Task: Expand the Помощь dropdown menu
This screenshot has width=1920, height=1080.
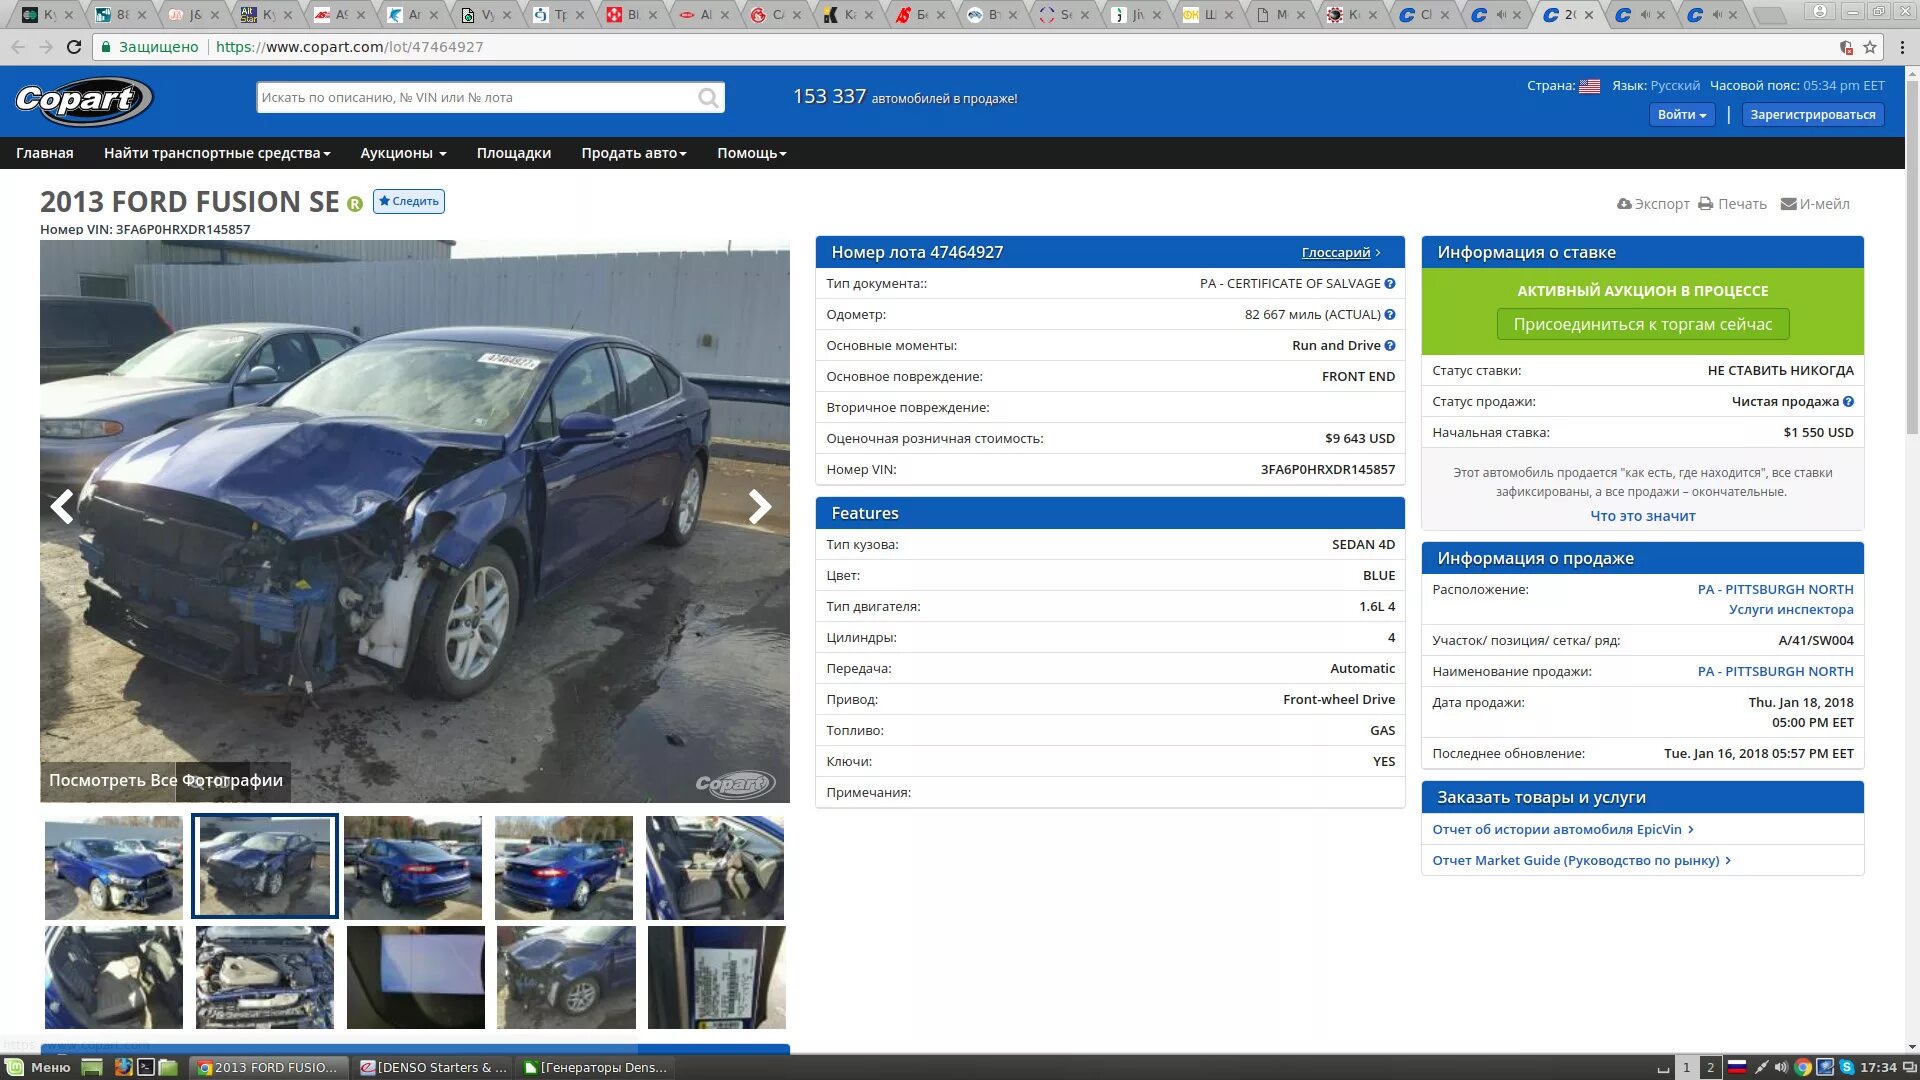Action: pyautogui.click(x=752, y=153)
